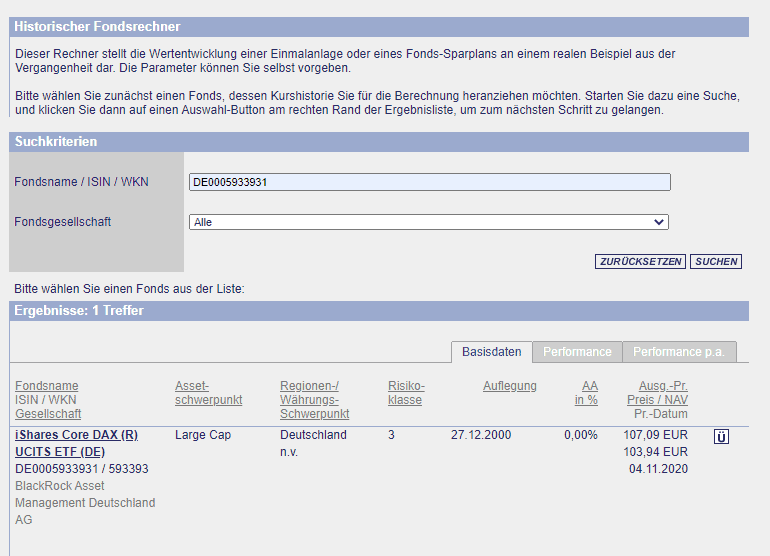The image size is (770, 556).
Task: Select the Basisdaten tab
Action: click(492, 352)
